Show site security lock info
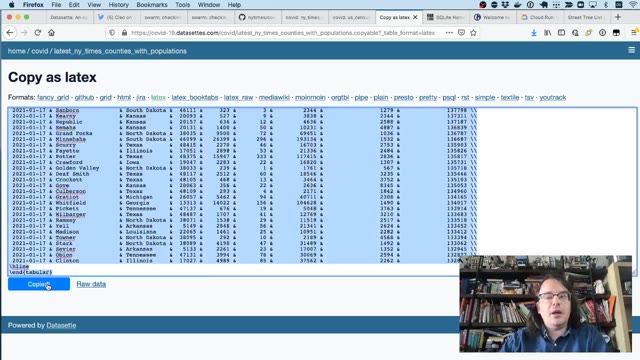The image size is (640, 360). click(124, 33)
